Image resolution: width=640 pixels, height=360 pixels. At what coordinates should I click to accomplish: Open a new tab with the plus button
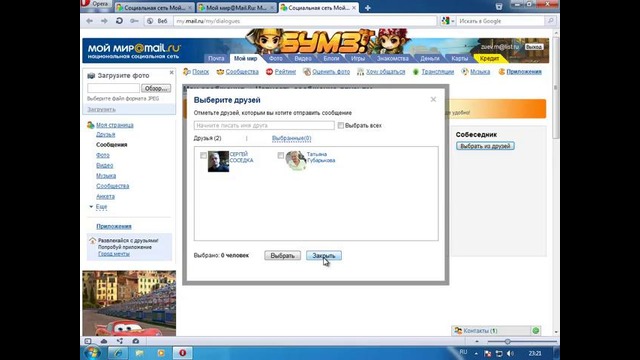367,8
